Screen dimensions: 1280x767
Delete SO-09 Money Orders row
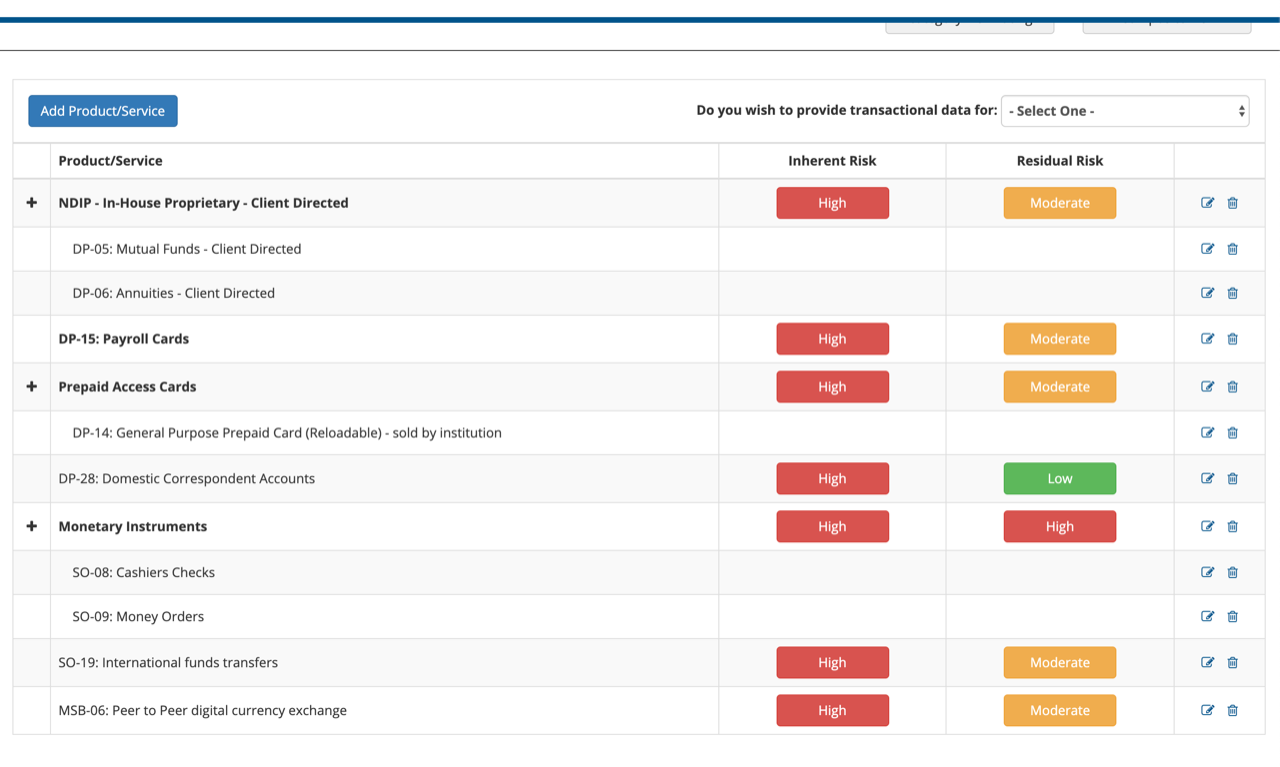click(1232, 616)
